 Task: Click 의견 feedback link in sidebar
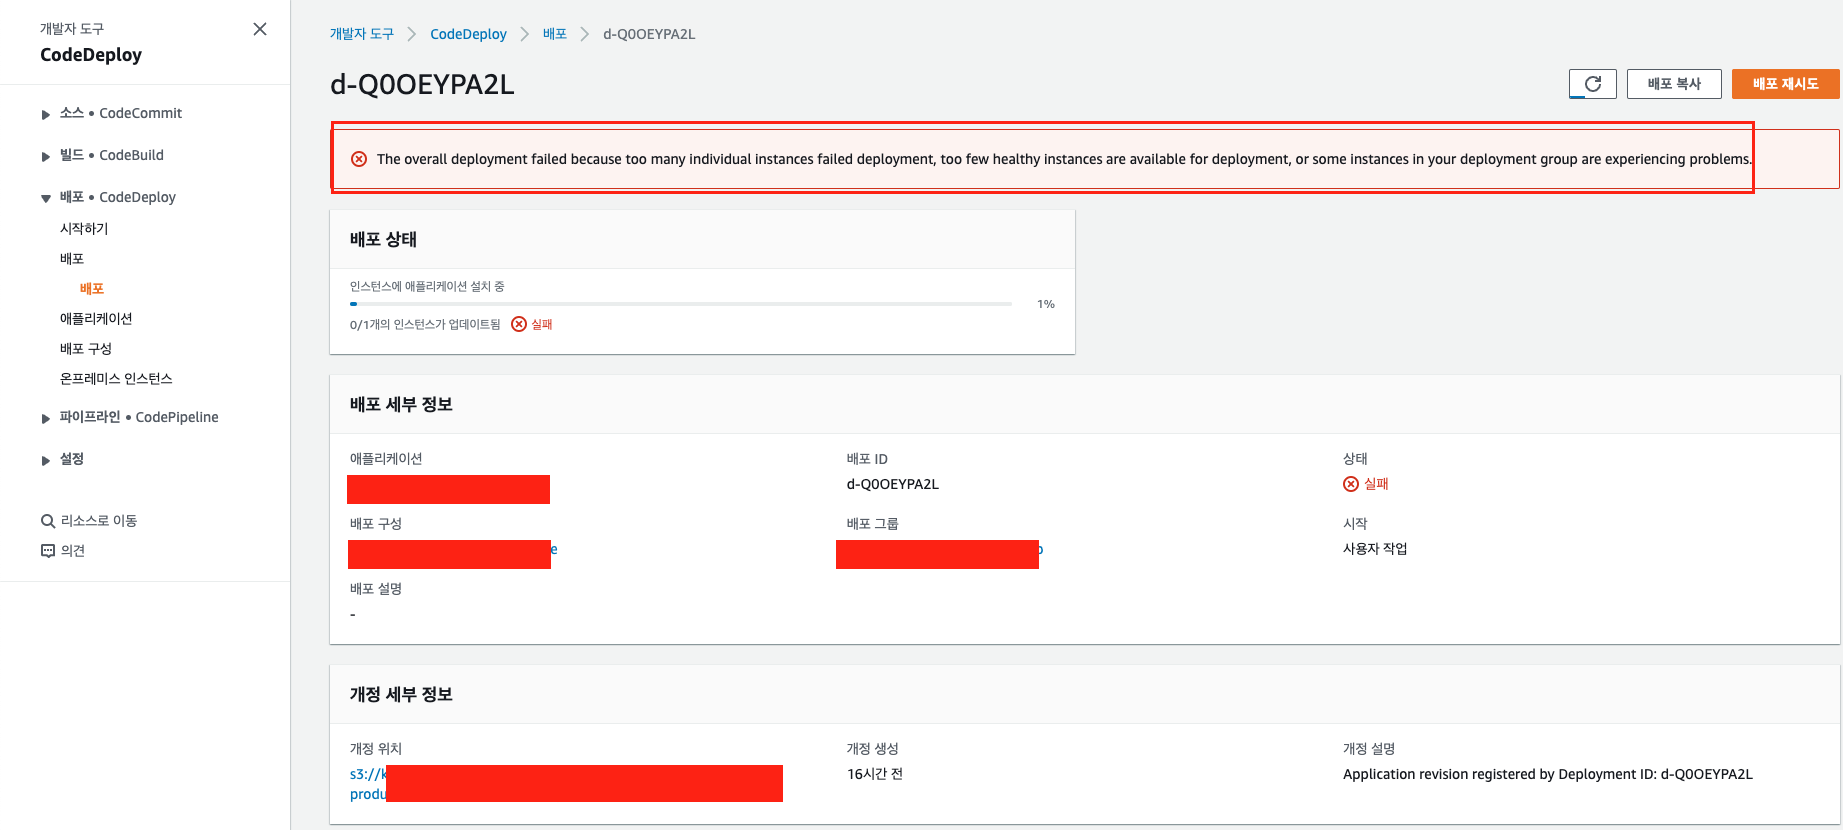(73, 551)
